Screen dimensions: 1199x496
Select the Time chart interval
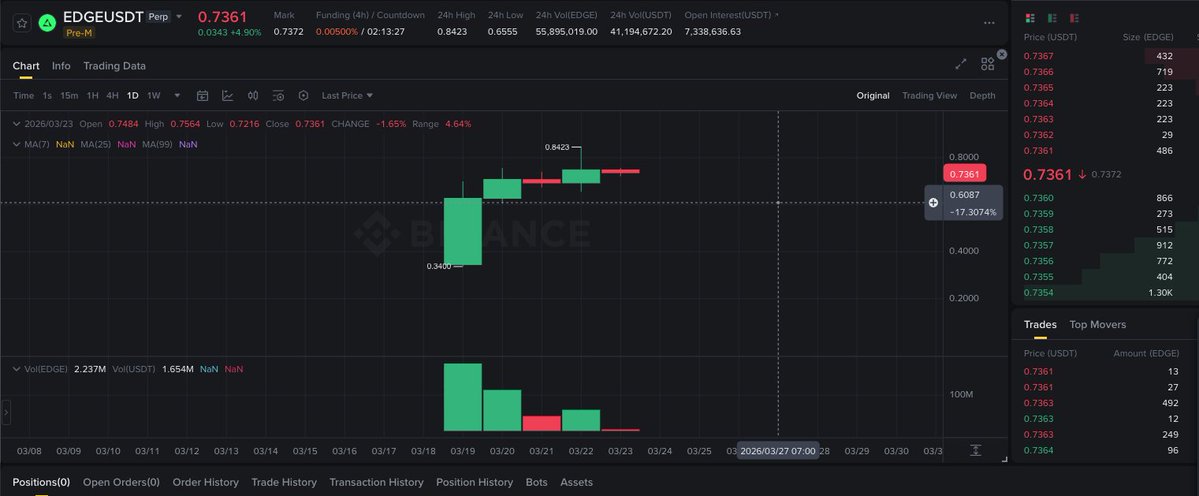click(x=24, y=96)
